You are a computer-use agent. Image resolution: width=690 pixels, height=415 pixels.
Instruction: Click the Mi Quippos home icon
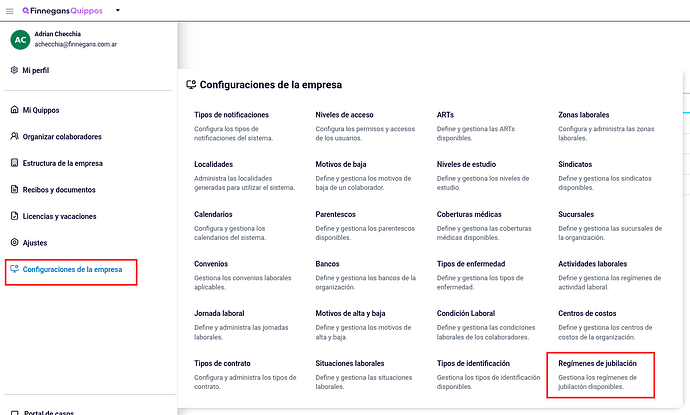15,110
